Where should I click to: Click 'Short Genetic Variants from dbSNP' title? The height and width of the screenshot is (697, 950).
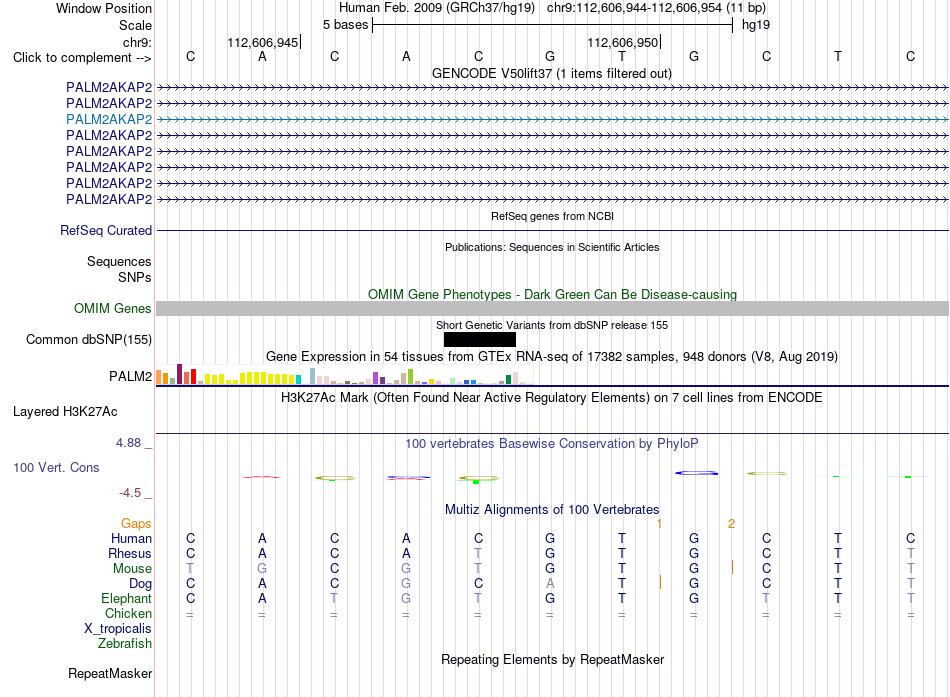pyautogui.click(x=552, y=325)
